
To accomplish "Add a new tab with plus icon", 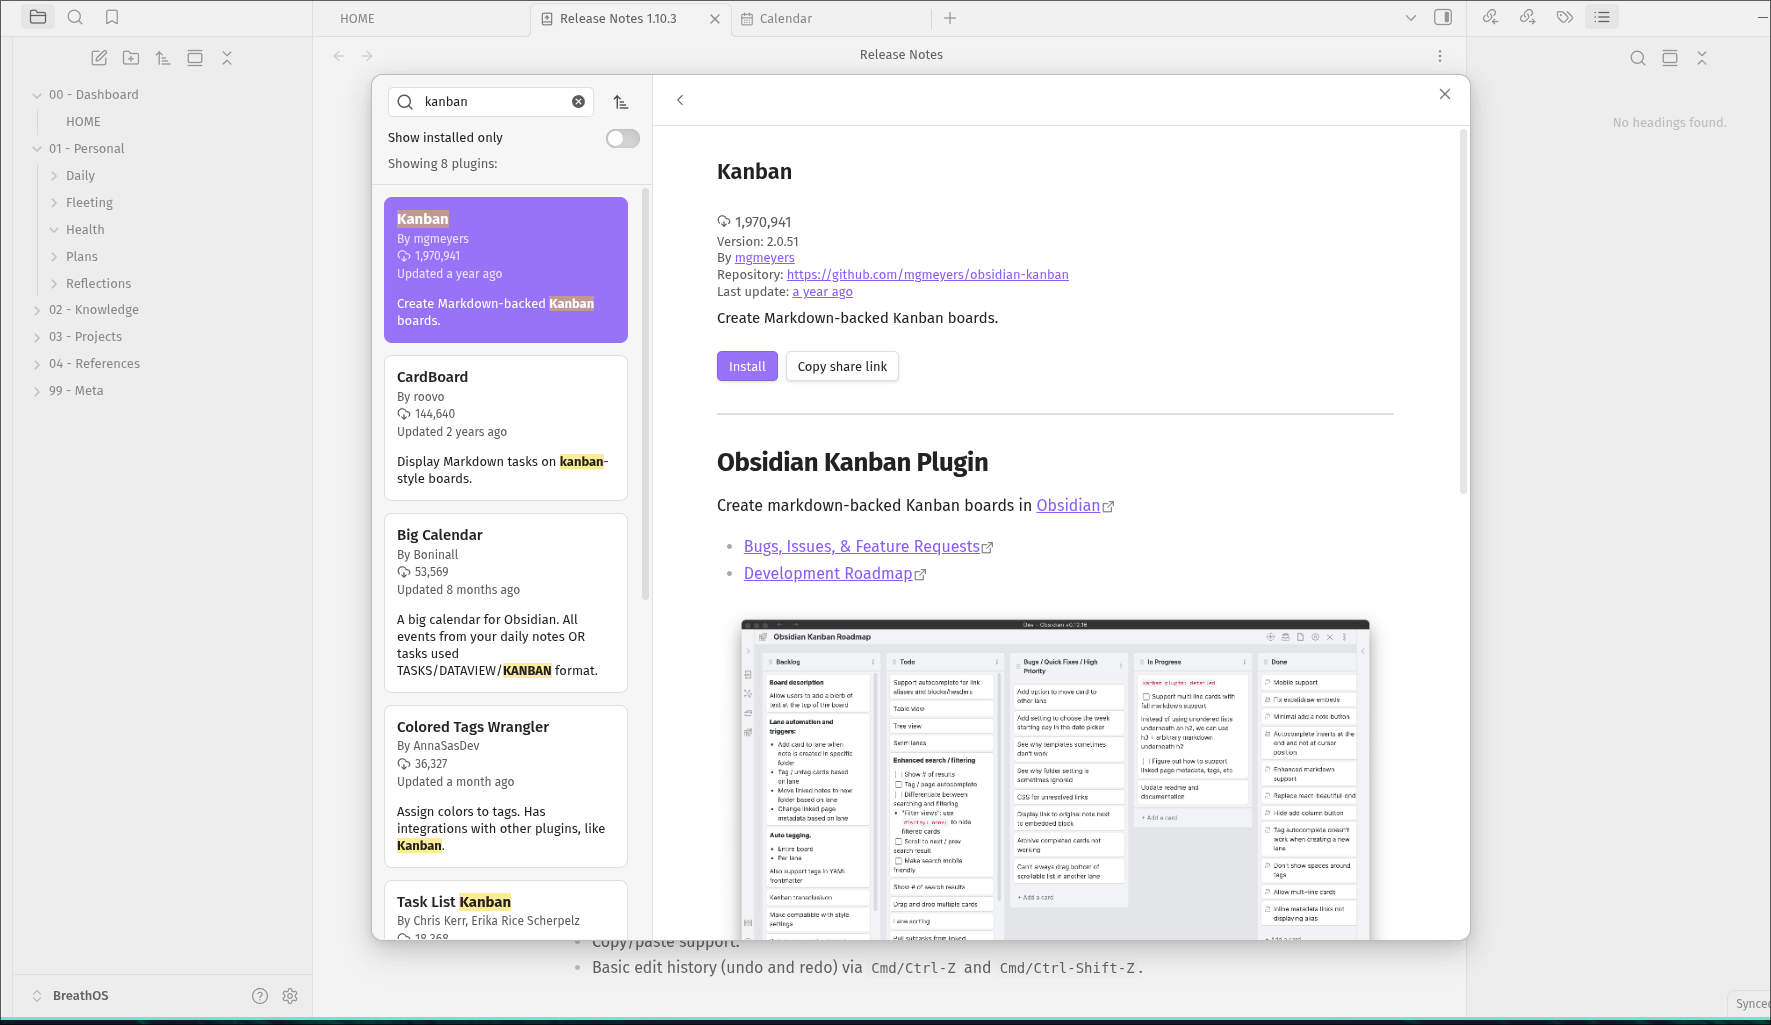I will pos(950,18).
